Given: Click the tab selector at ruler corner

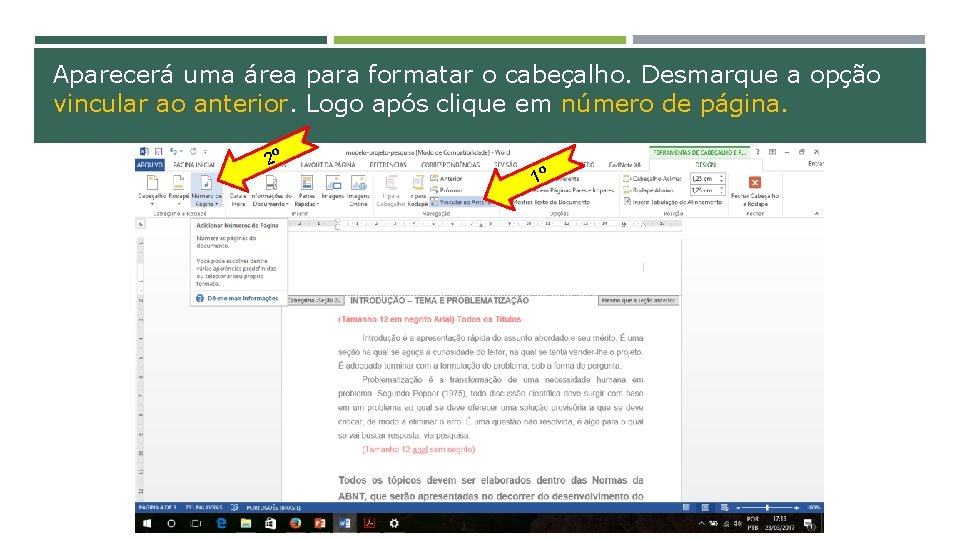Looking at the screenshot, I should click(140, 224).
